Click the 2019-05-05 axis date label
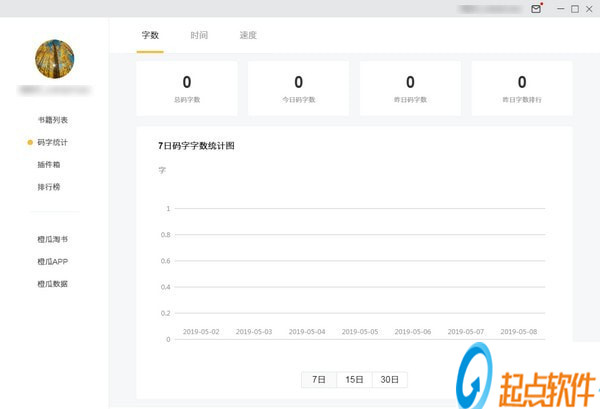600x409 pixels. (360, 331)
